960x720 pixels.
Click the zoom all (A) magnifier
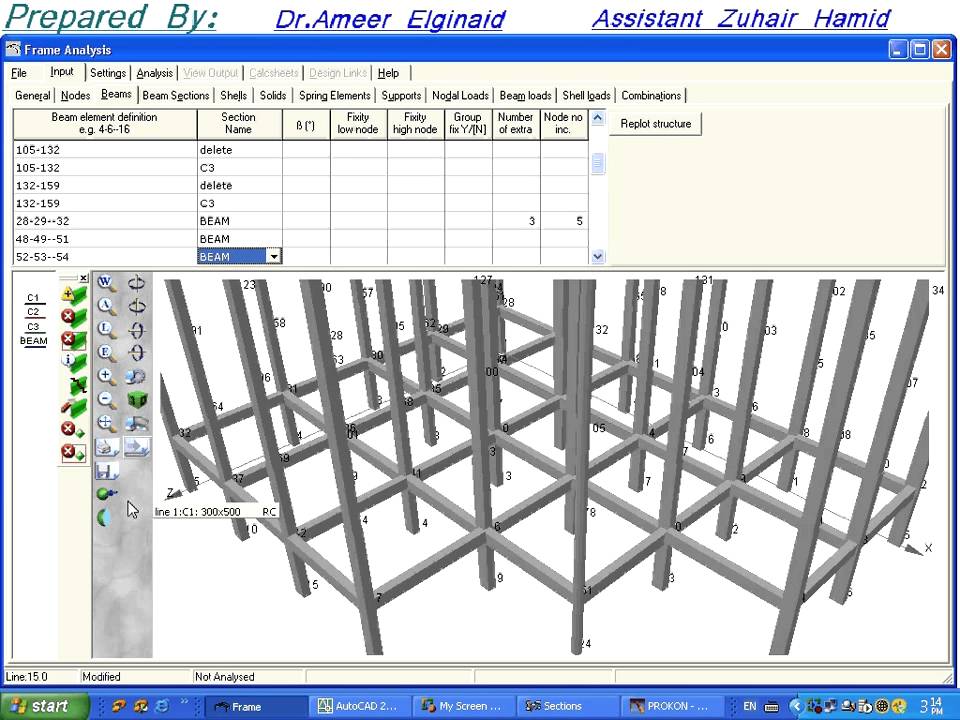tap(107, 306)
